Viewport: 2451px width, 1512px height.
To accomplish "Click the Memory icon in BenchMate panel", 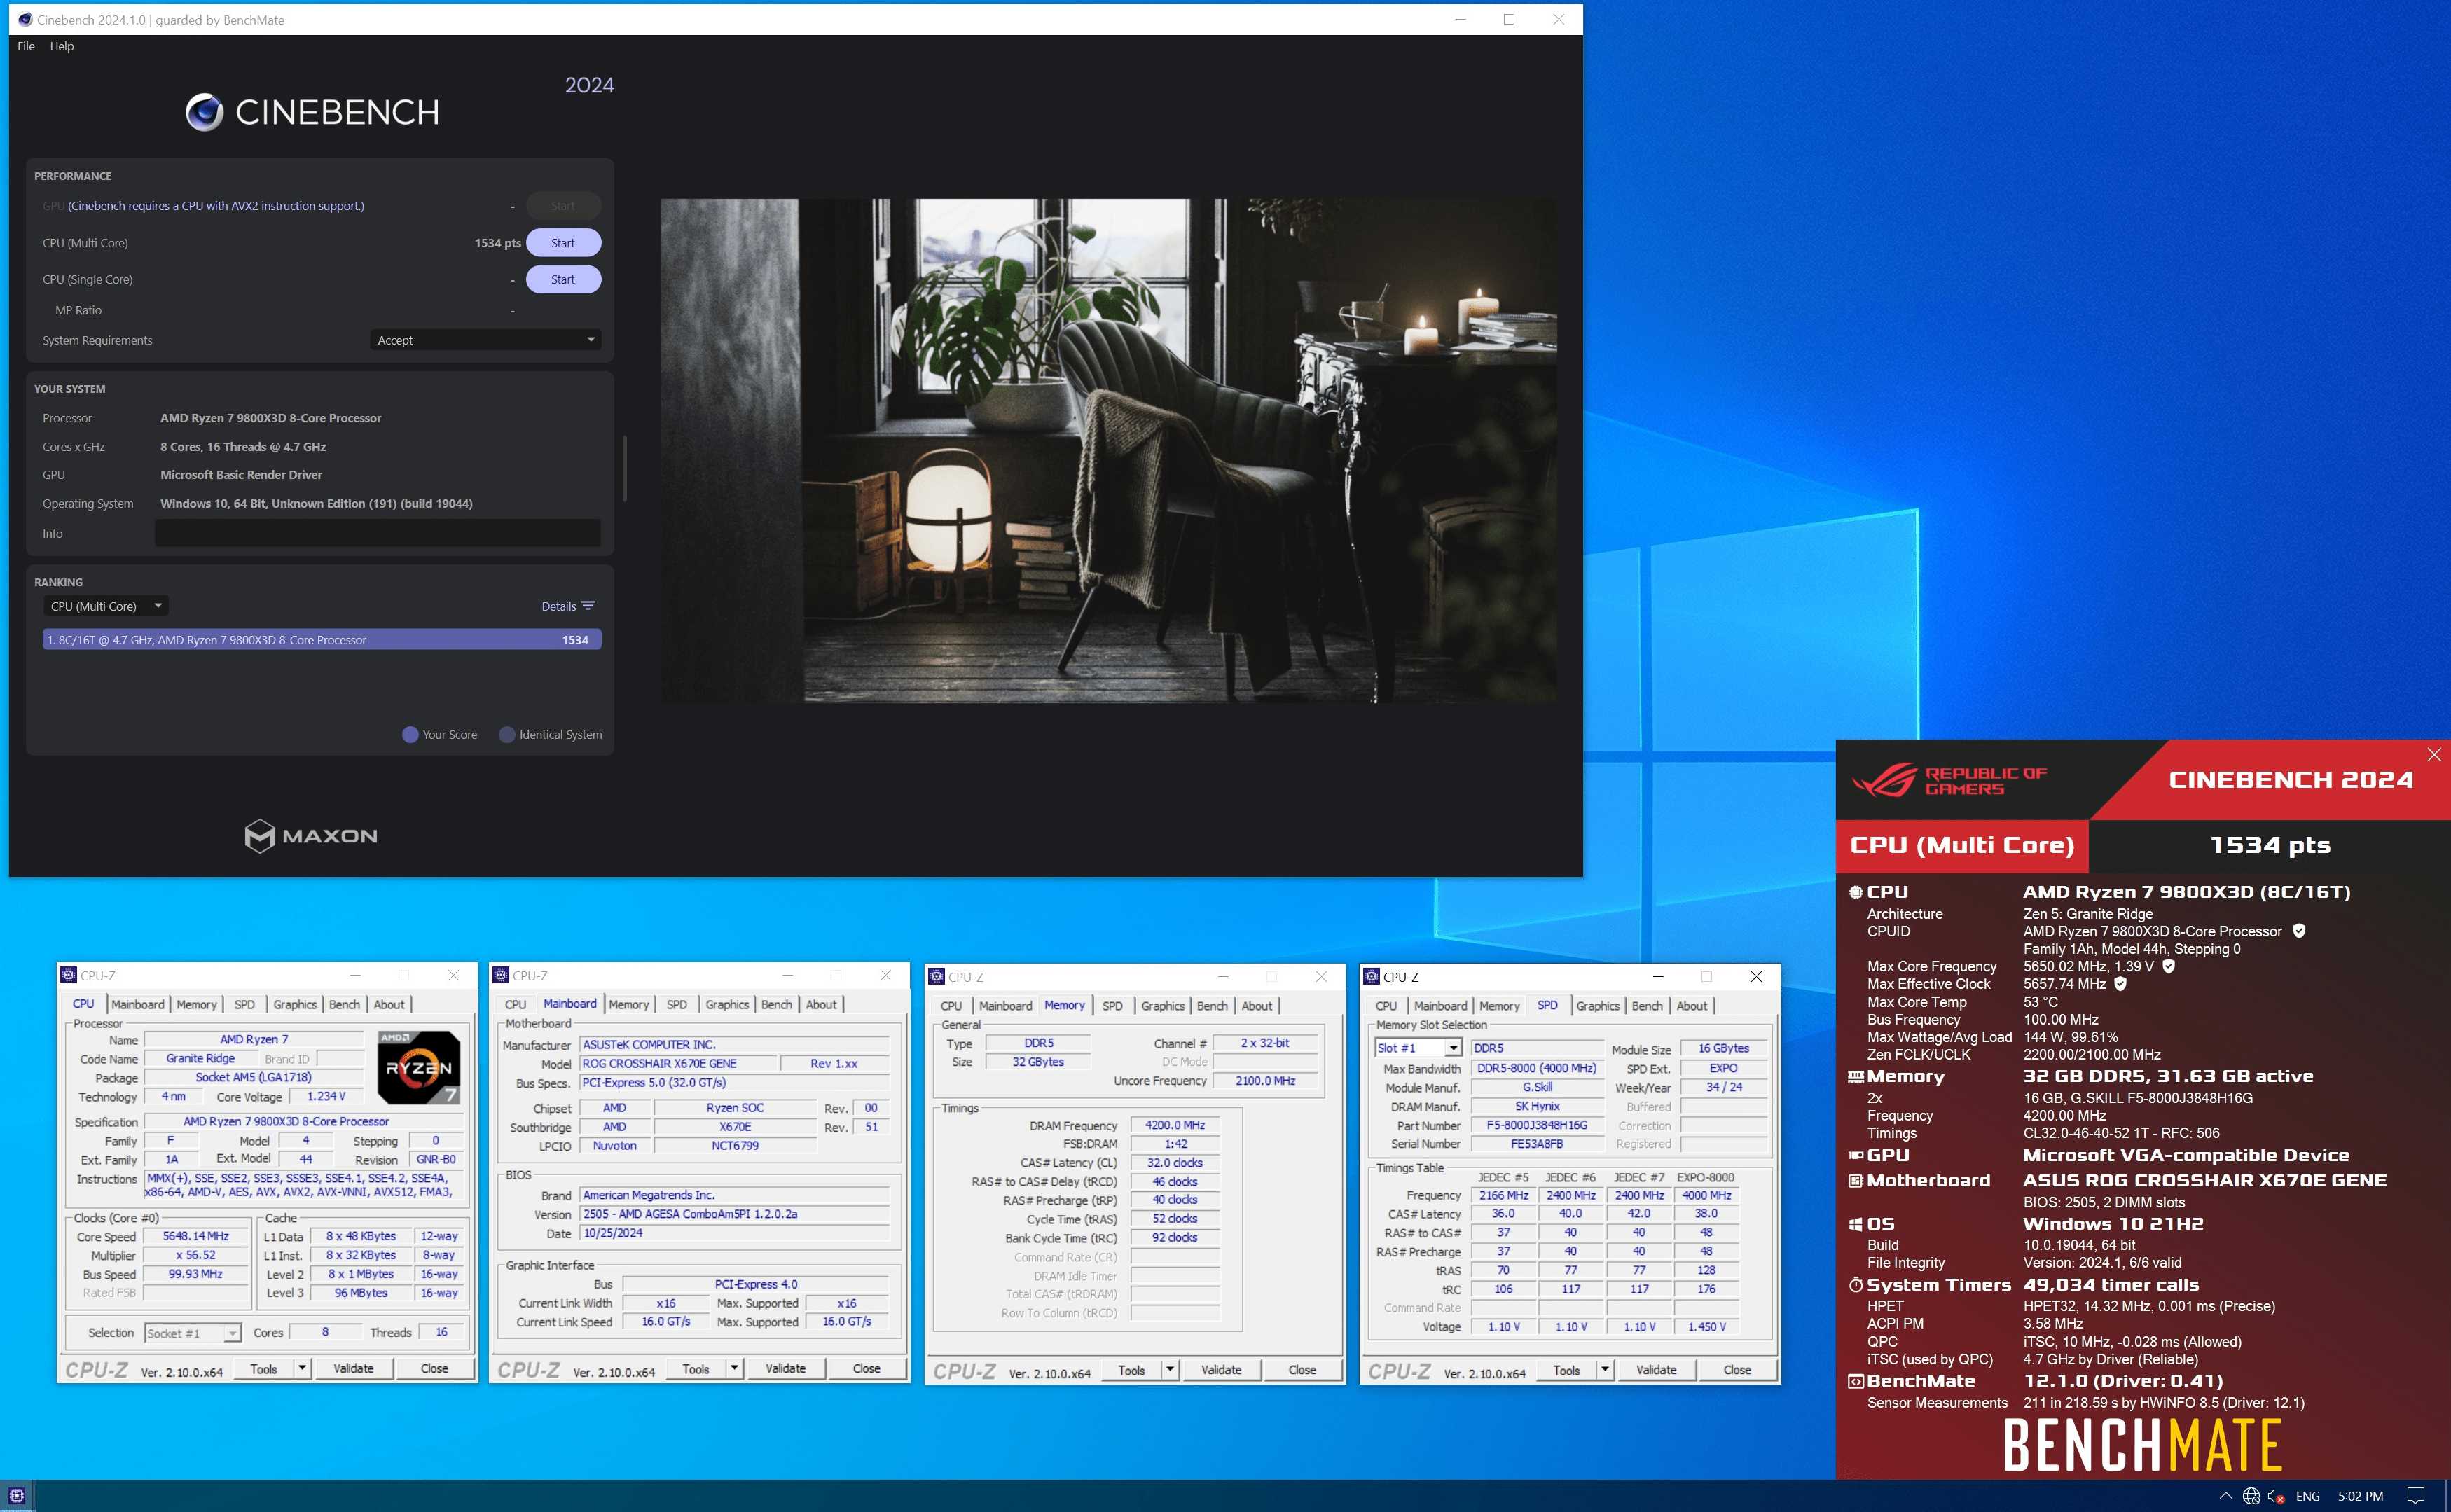I will (1855, 1077).
